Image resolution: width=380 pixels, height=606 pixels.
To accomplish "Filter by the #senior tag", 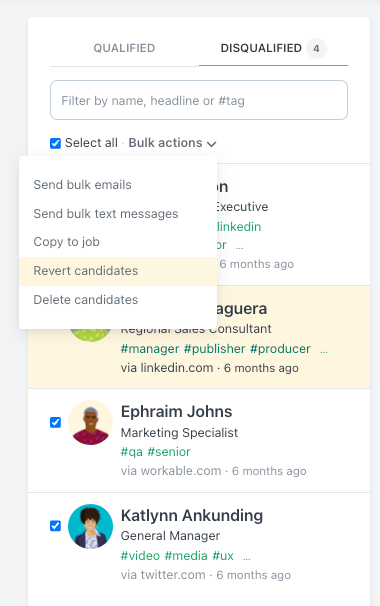I will point(169,452).
